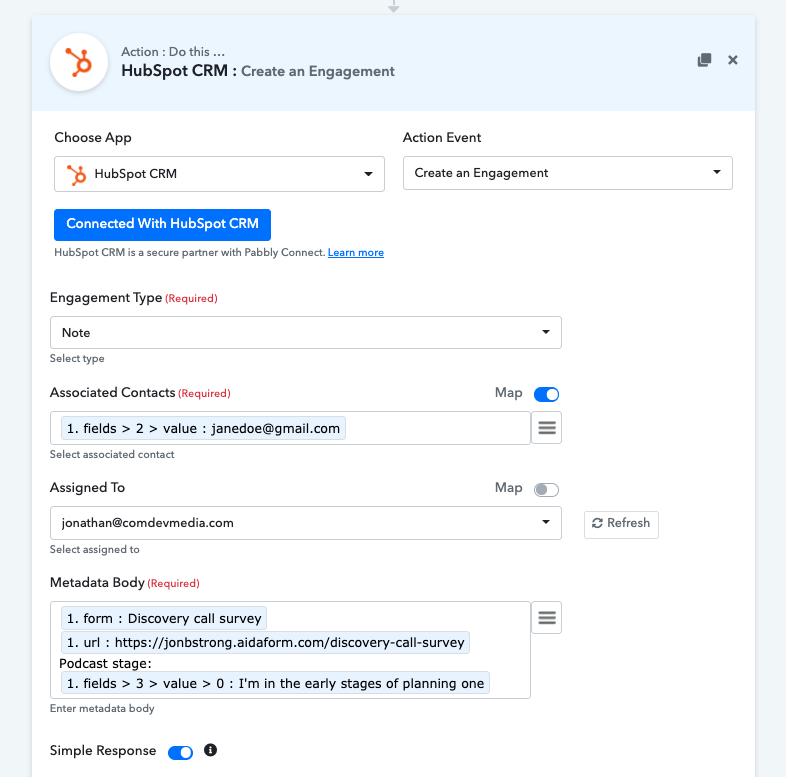The height and width of the screenshot is (777, 786).
Task: Click the duplicate step icon
Action: [x=704, y=60]
